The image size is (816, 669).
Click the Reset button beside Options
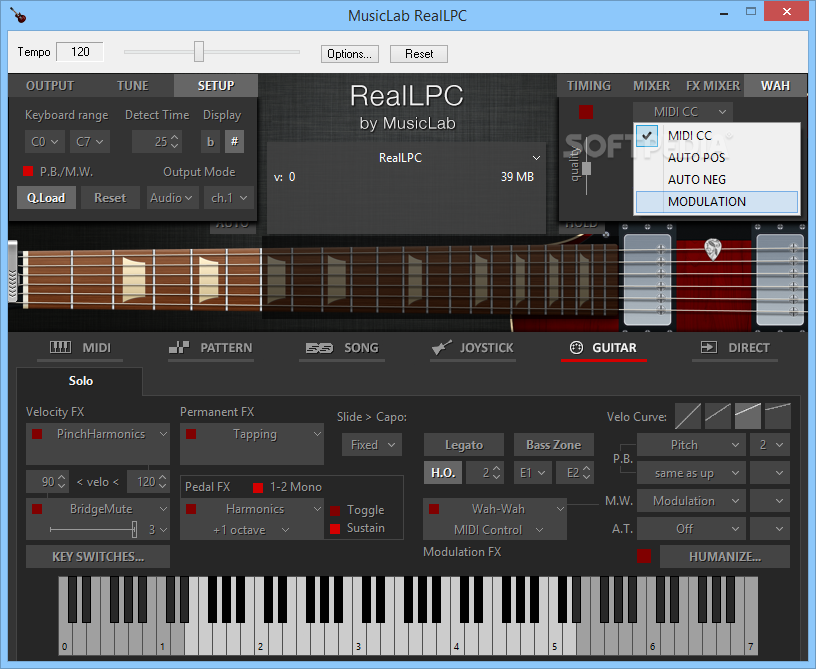coord(419,54)
